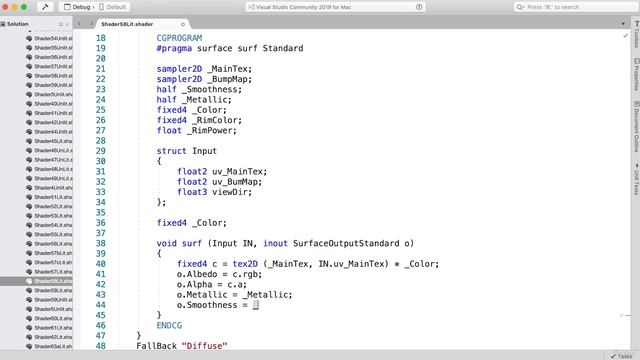Click 'viewDir;' on line 33
The width and height of the screenshot is (640, 360).
click(x=232, y=192)
